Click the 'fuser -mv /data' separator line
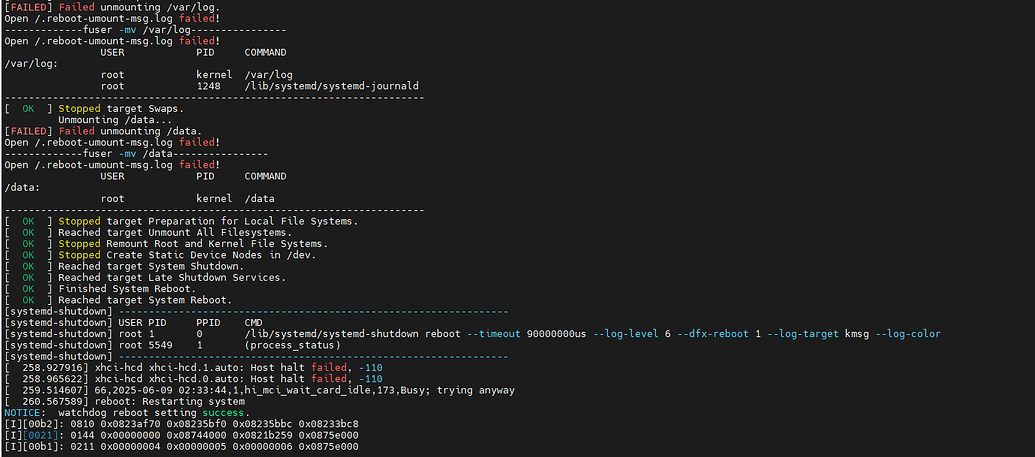The height and width of the screenshot is (457, 1035). (135, 154)
